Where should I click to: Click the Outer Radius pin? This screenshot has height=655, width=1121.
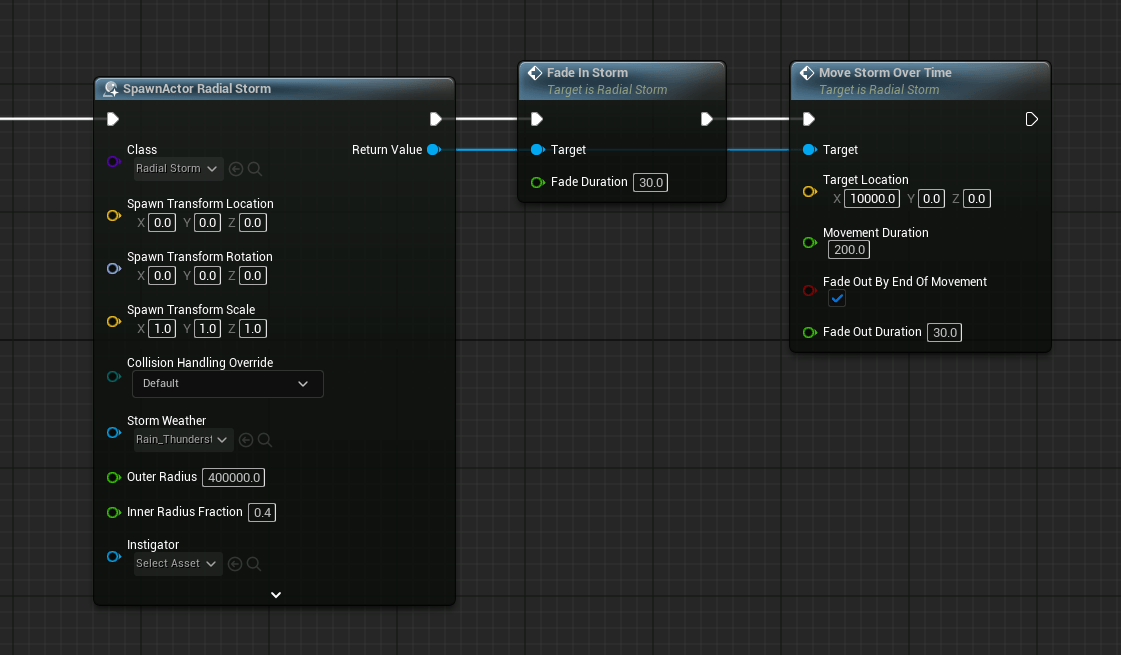point(114,477)
